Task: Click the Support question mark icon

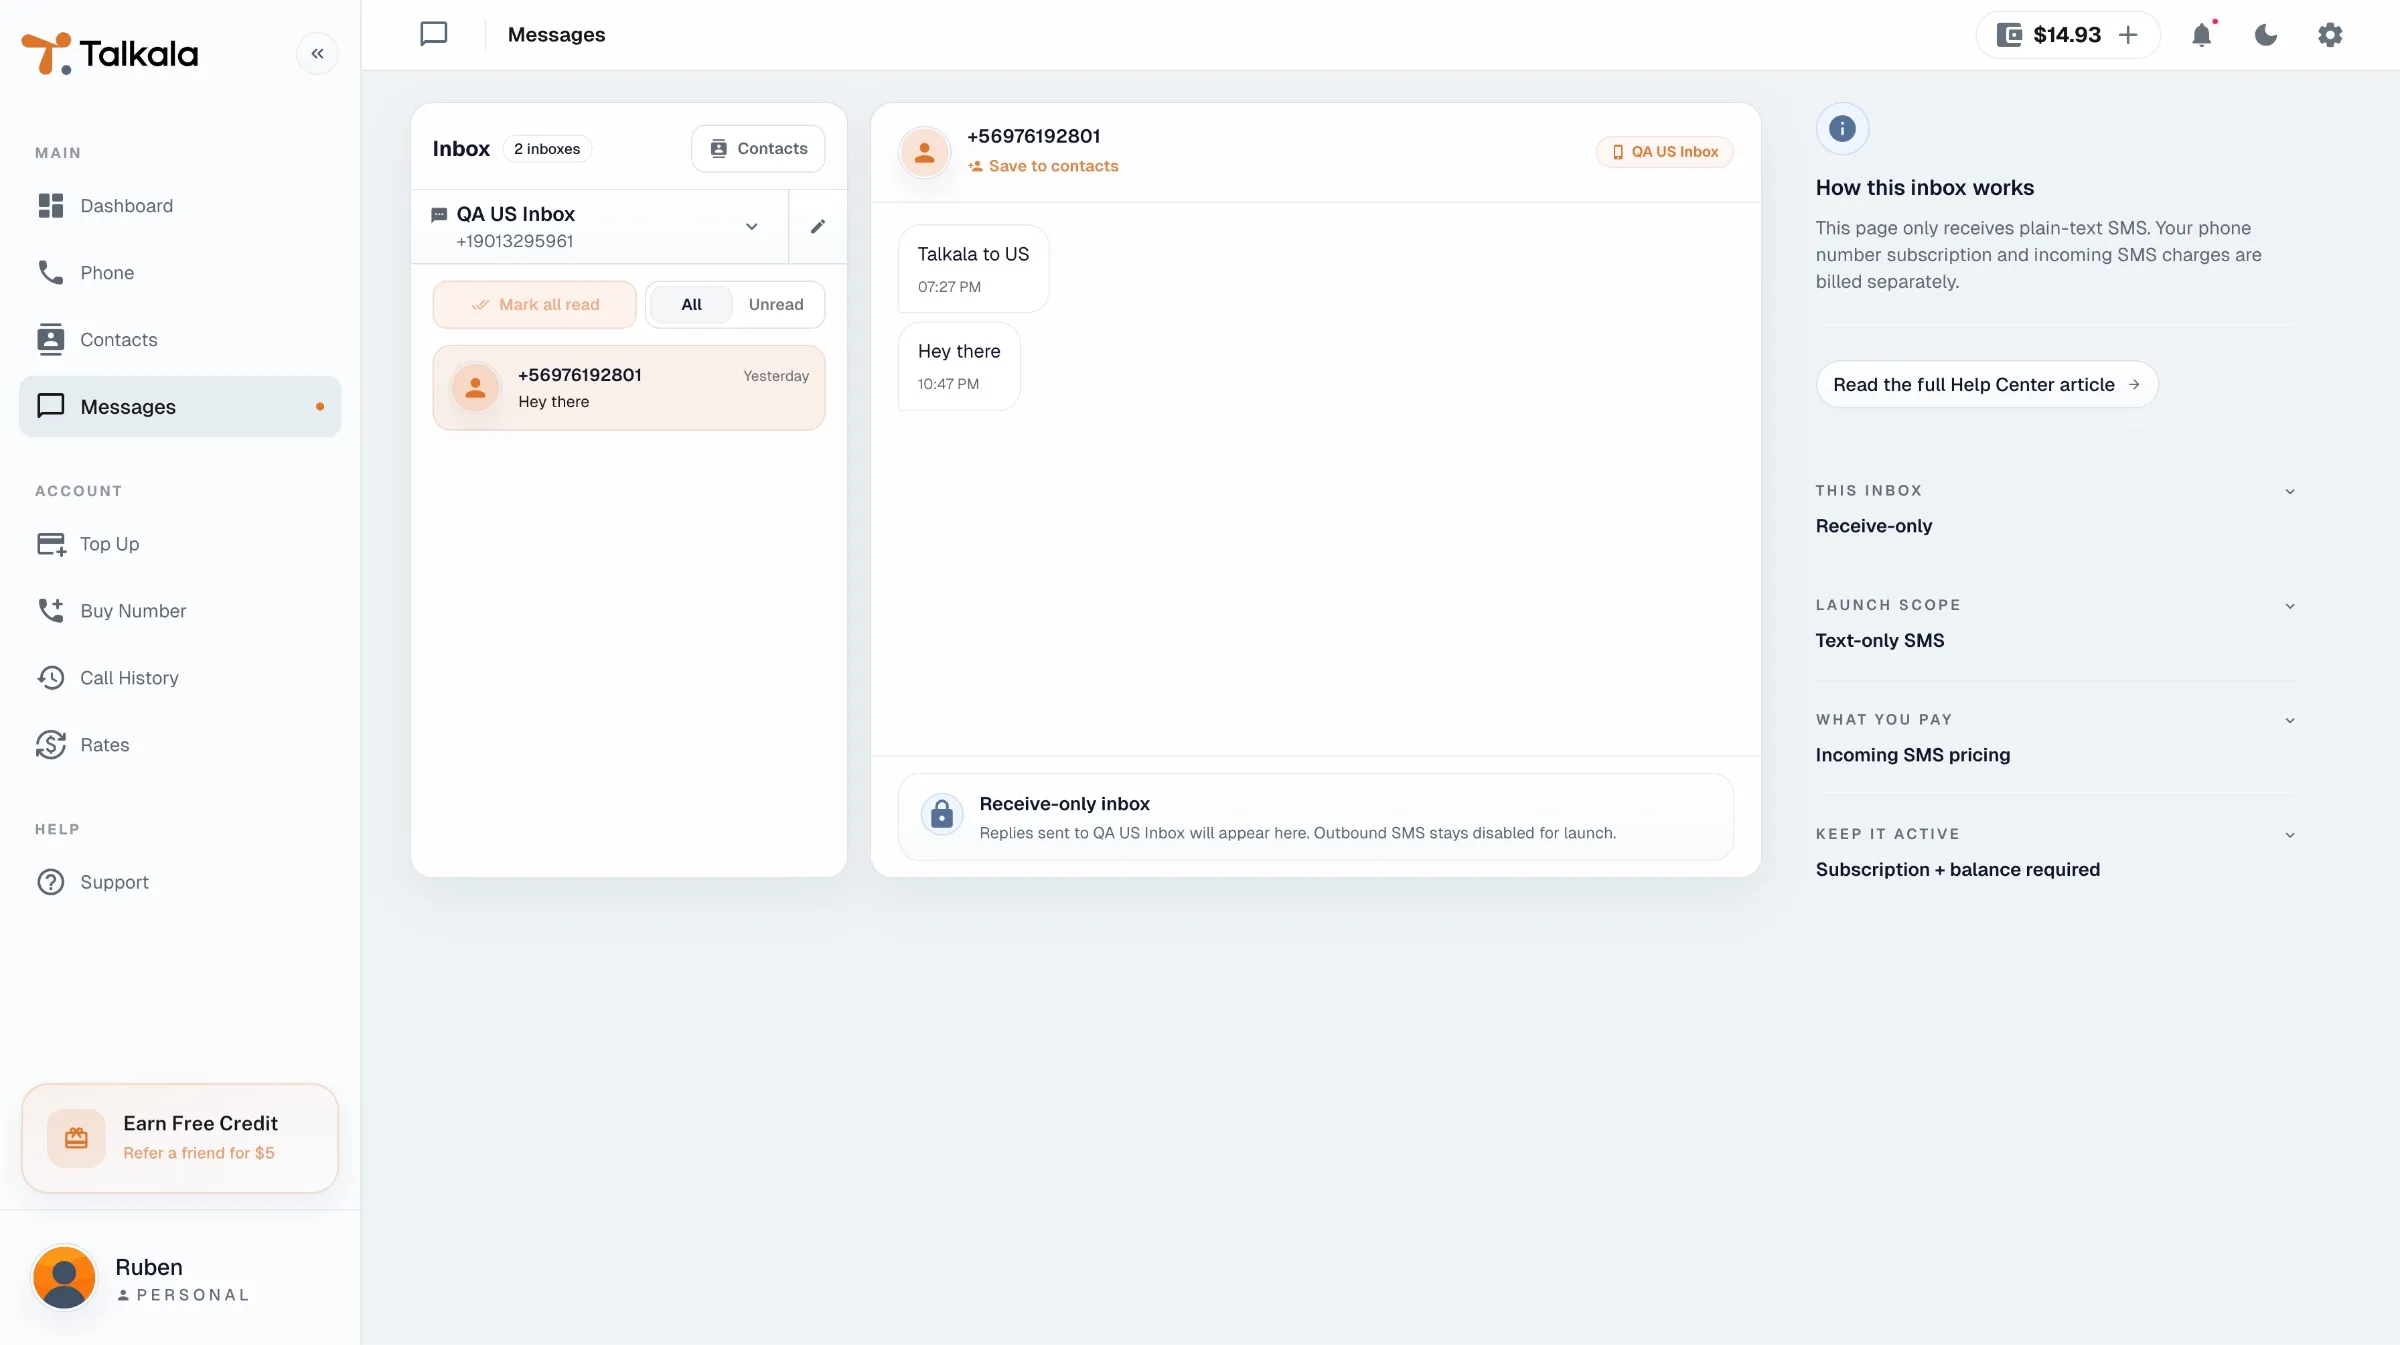Action: pyautogui.click(x=51, y=882)
